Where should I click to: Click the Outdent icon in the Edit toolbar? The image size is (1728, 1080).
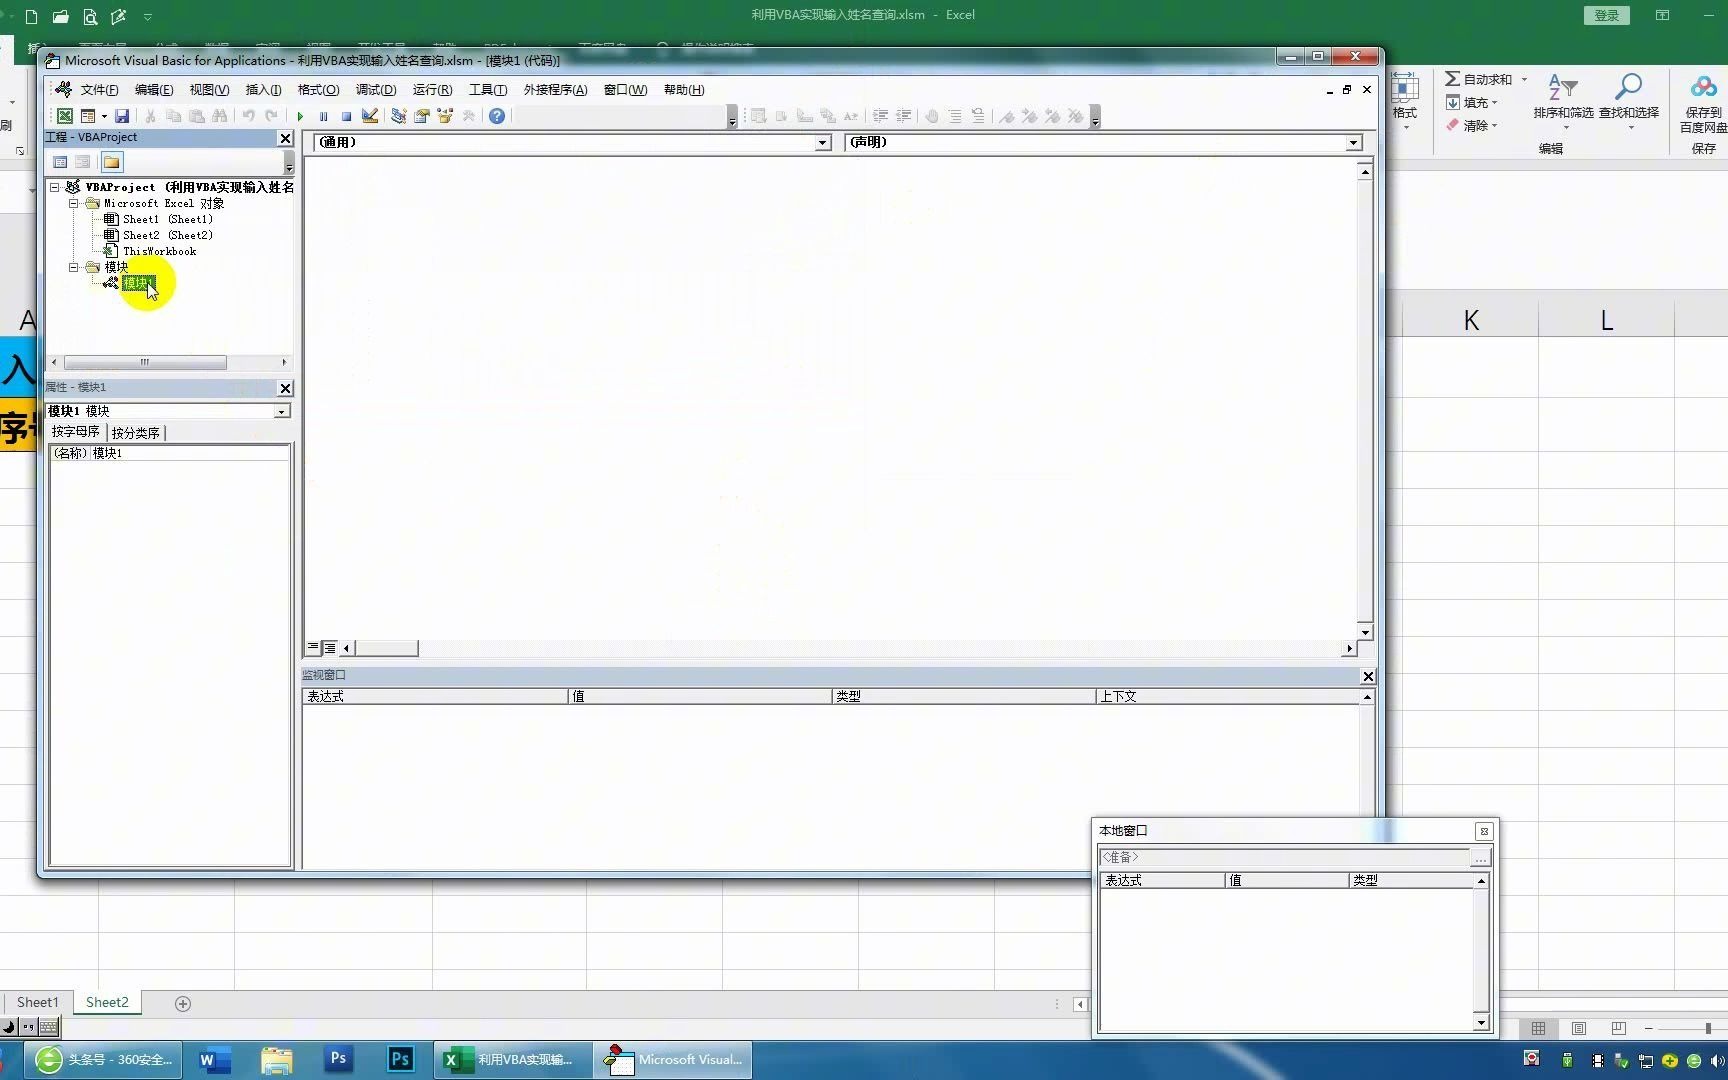tap(903, 116)
